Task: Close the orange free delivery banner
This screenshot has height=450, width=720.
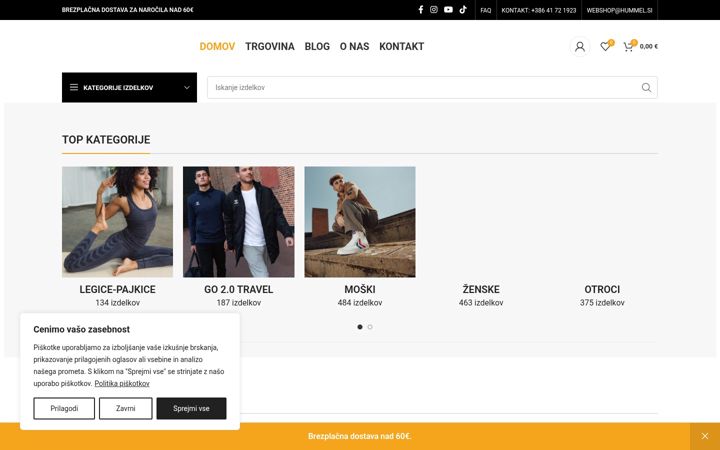Action: pos(705,436)
